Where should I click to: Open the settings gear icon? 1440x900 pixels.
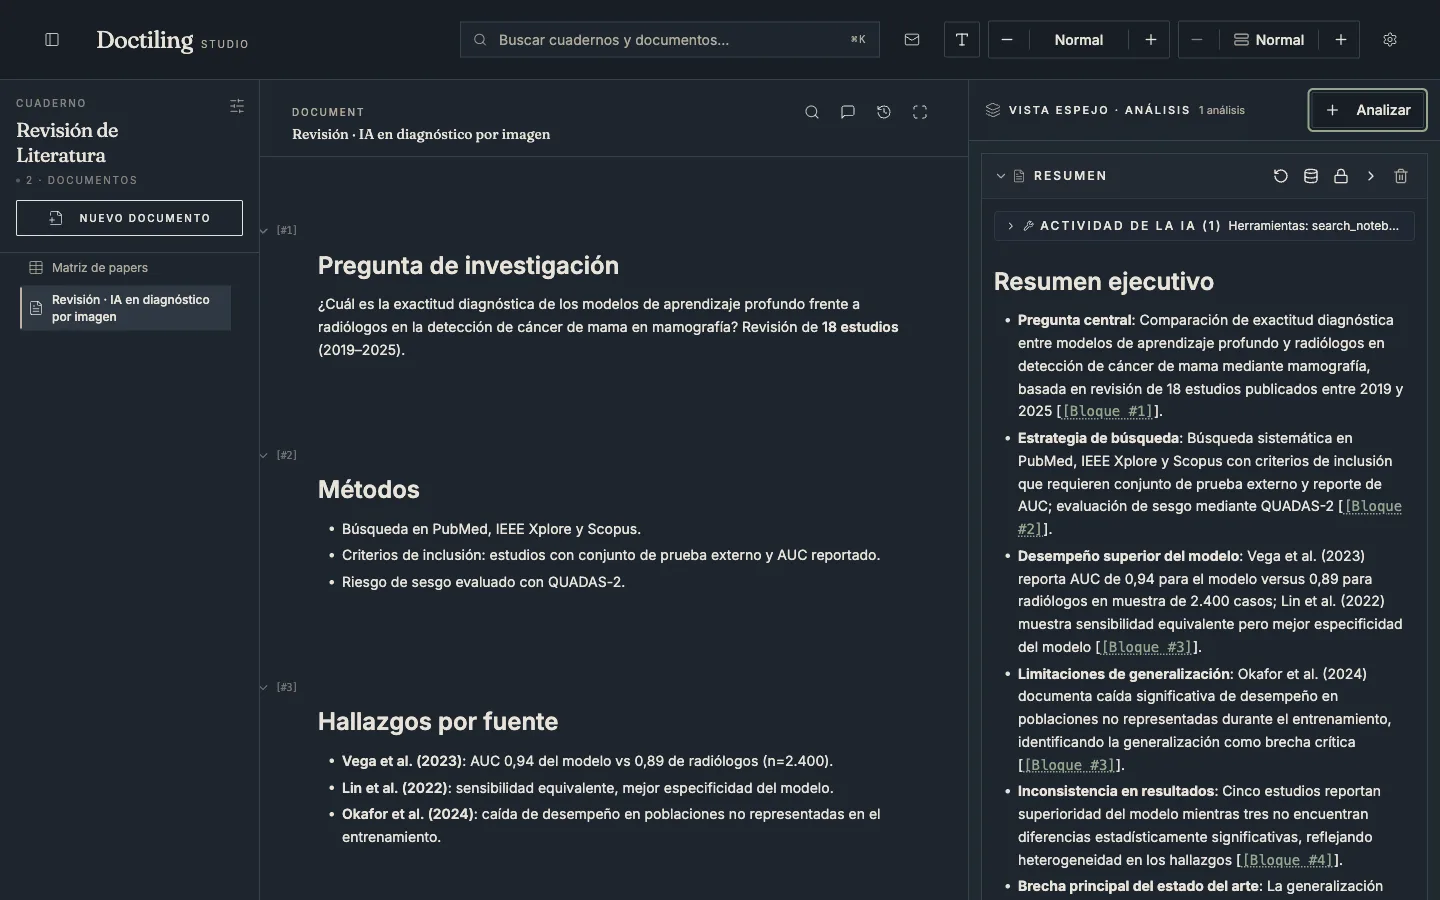pos(1390,40)
